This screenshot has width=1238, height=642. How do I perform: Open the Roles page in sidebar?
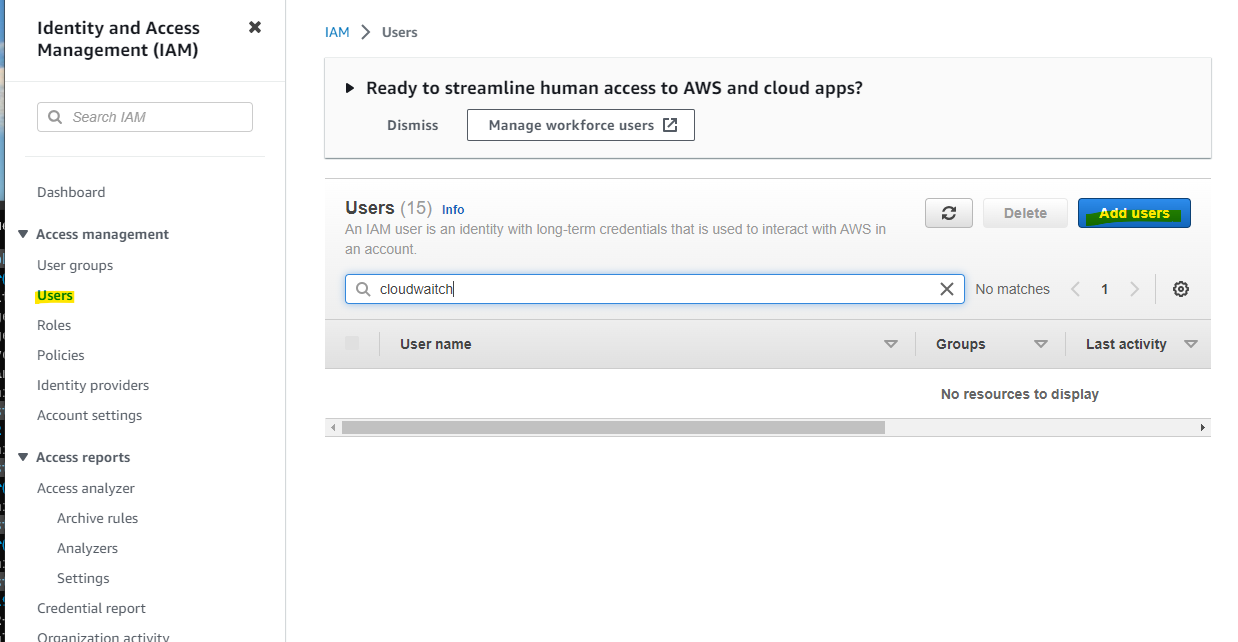coord(54,325)
